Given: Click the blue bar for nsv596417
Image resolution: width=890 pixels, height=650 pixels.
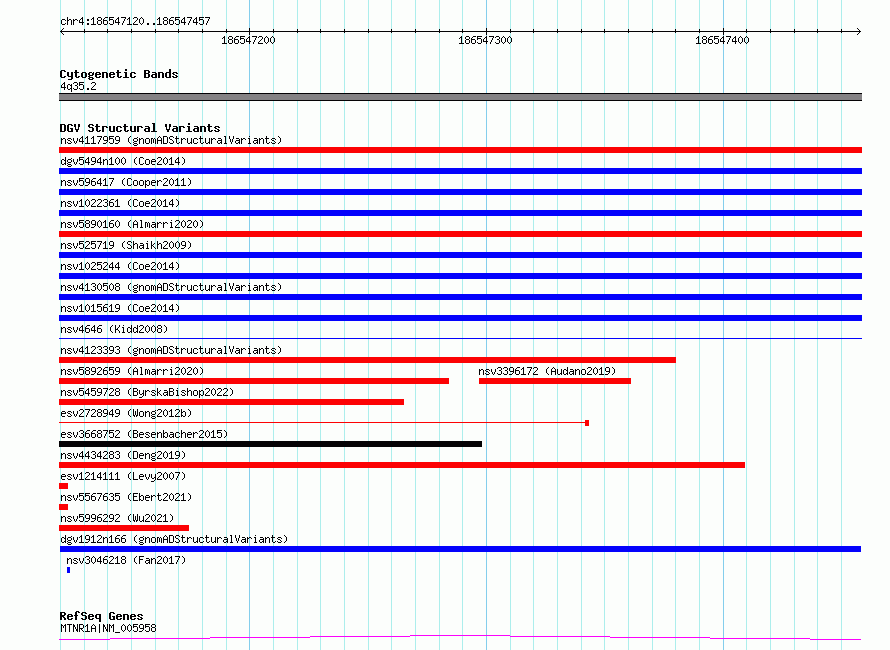Looking at the screenshot, I should pyautogui.click(x=460, y=192).
